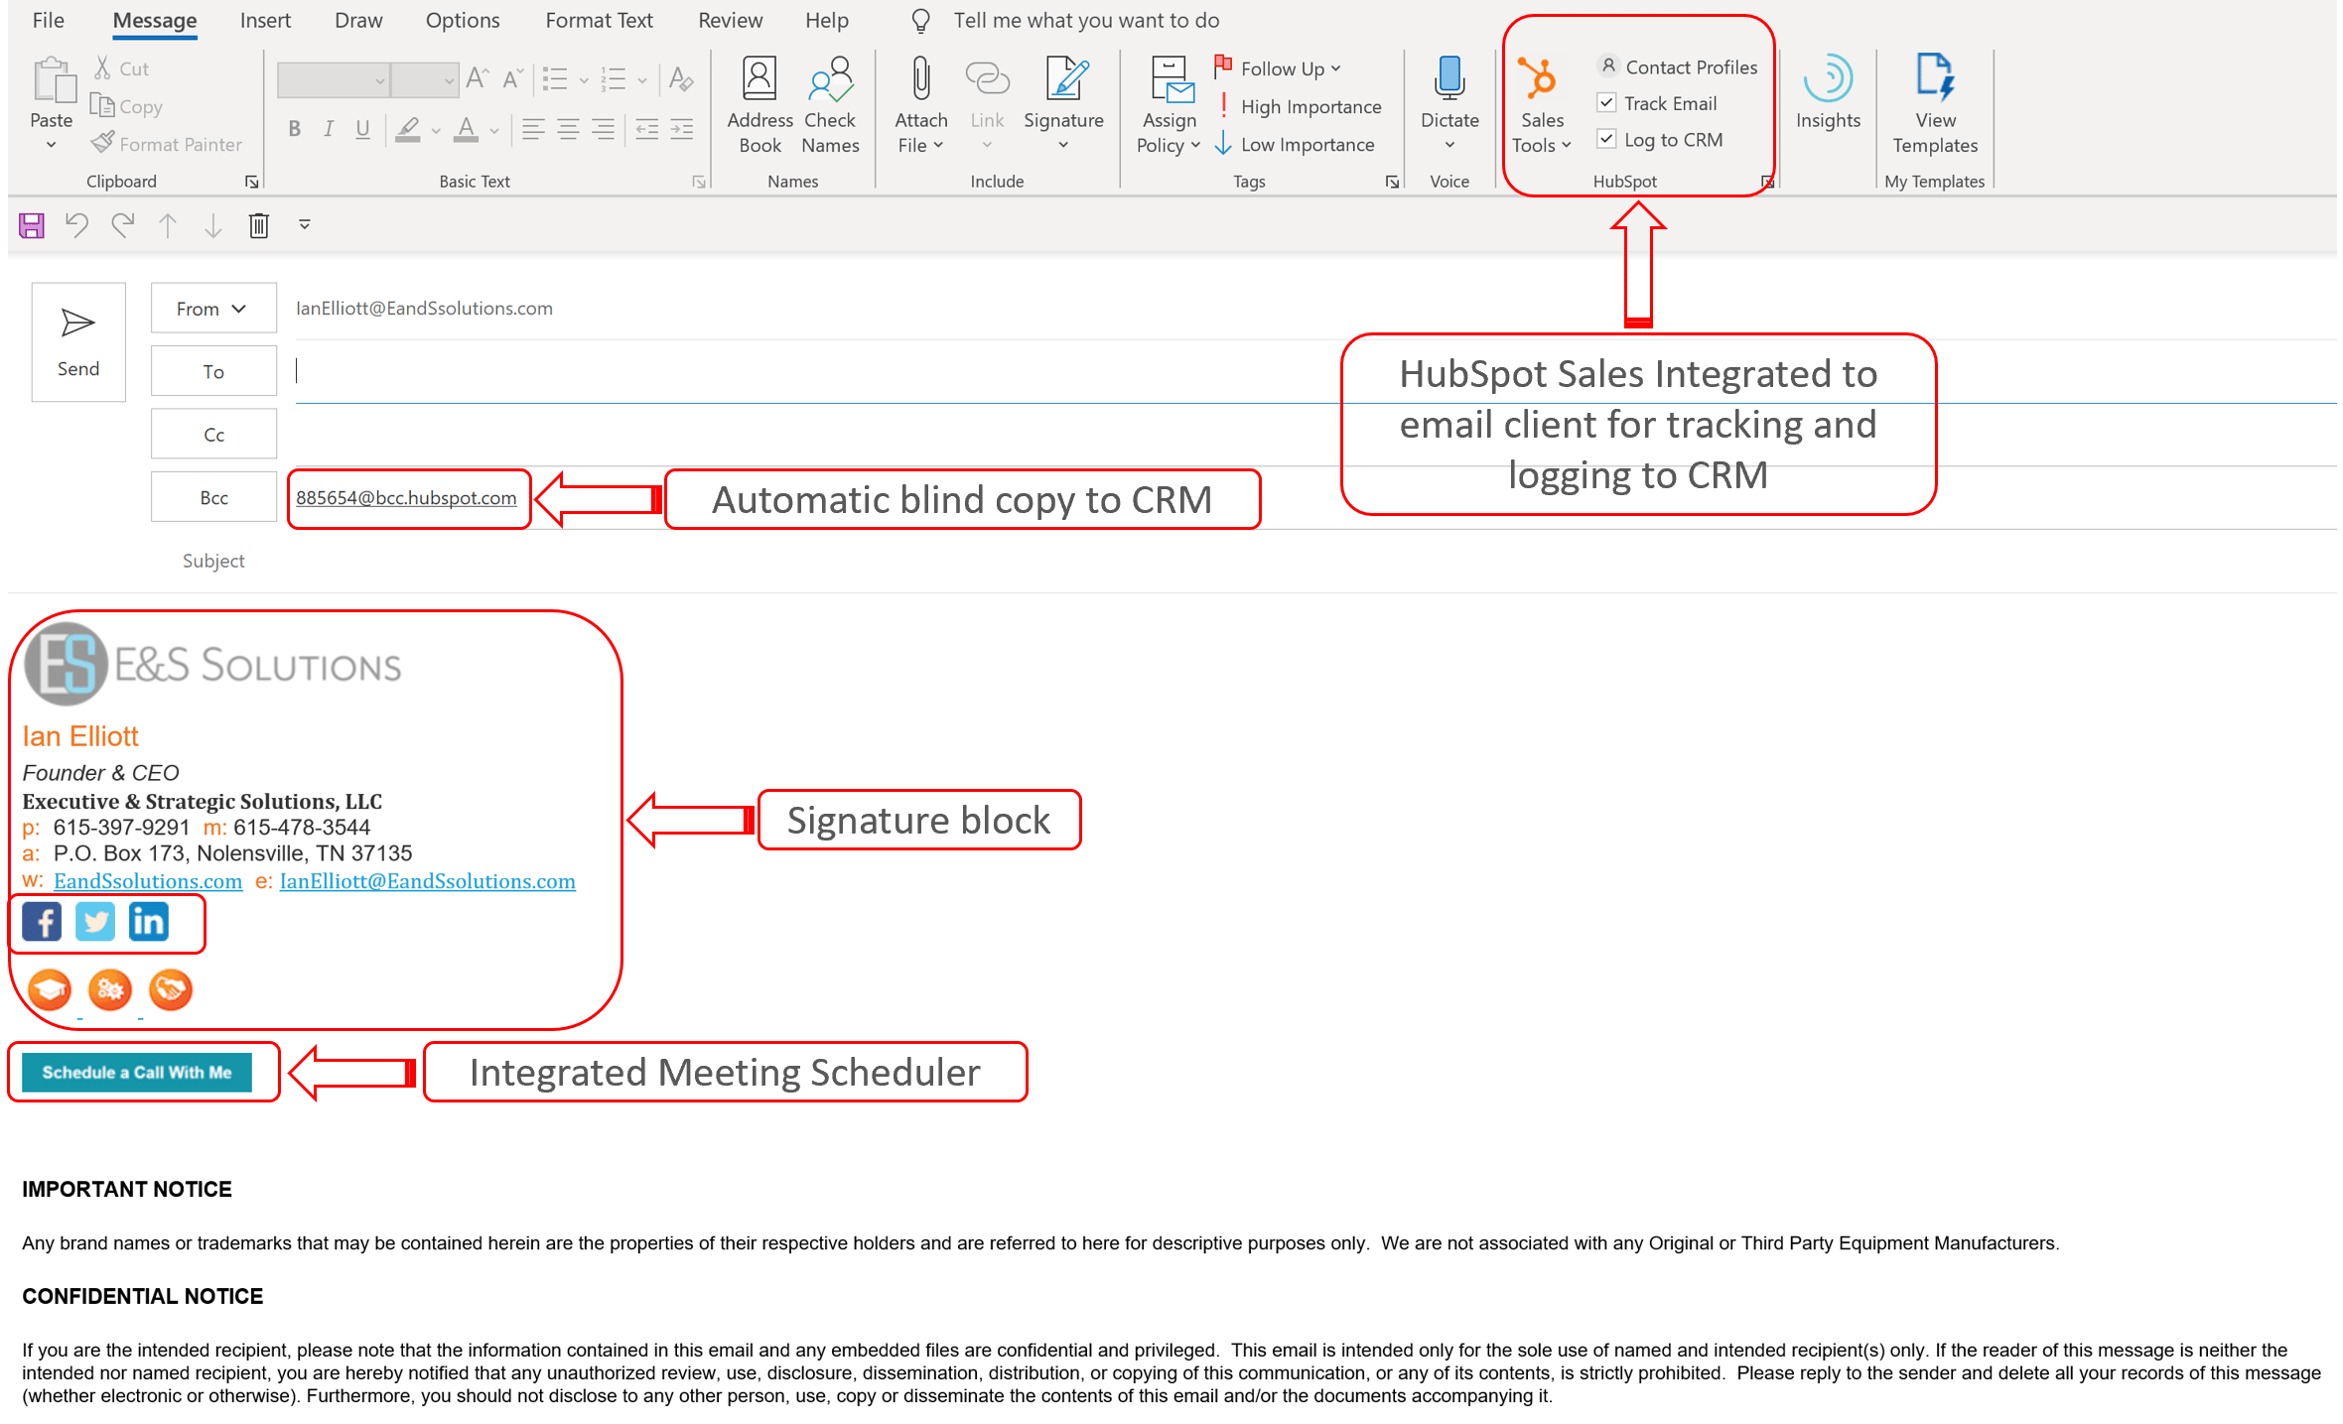Decrease the paragraph indent
Image resolution: width=2343 pixels, height=1424 pixels.
(647, 129)
